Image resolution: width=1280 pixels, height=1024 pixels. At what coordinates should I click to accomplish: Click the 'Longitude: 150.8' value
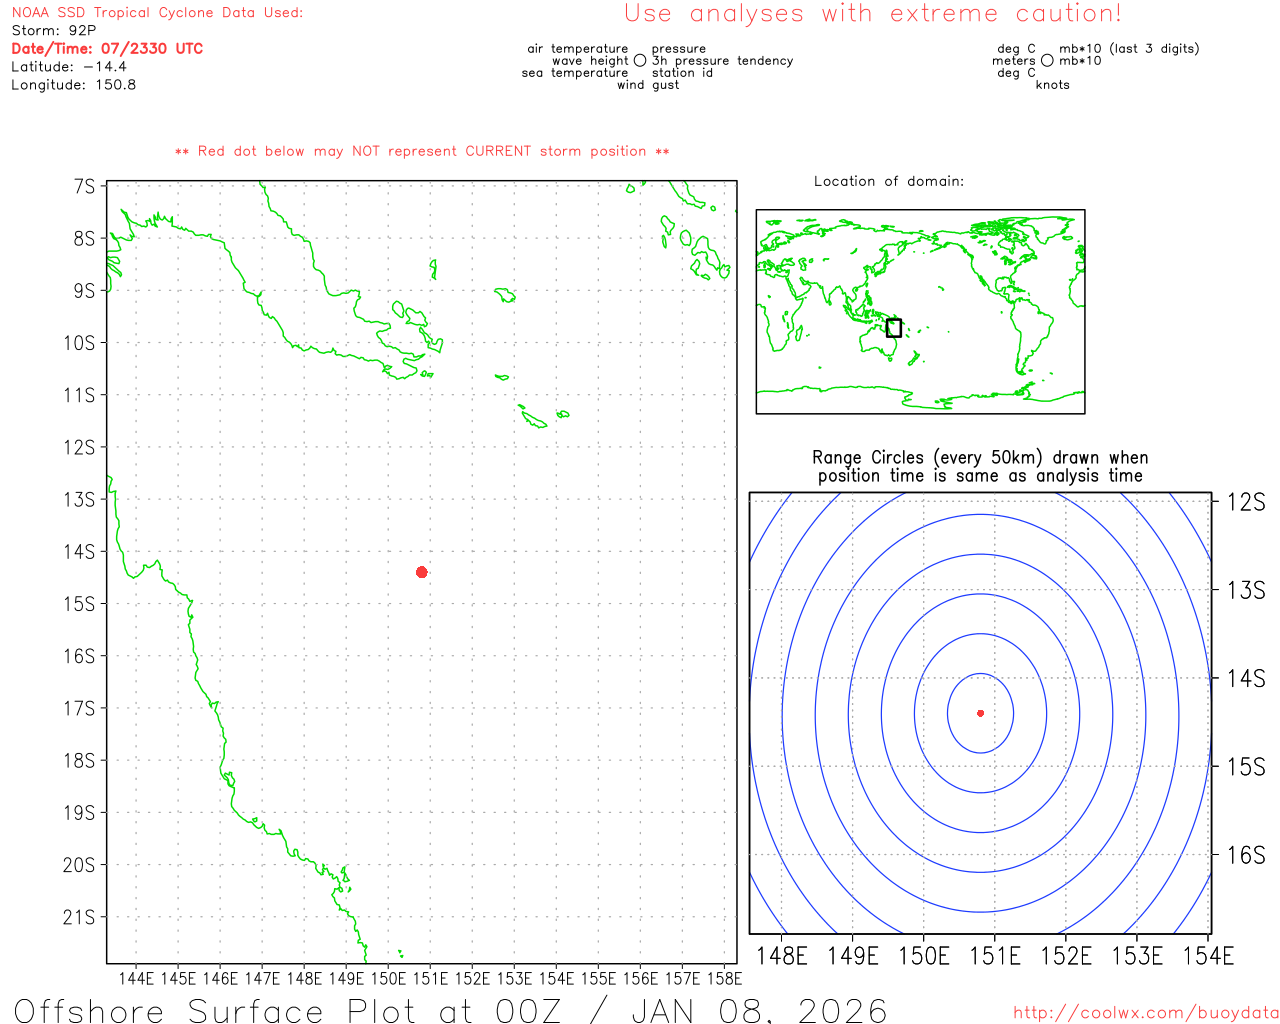pyautogui.click(x=74, y=85)
